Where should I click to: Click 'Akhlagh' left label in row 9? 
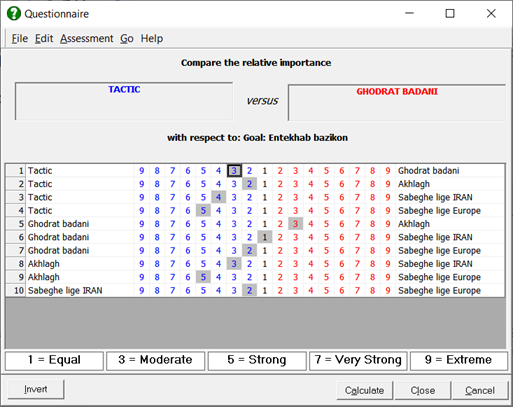click(44, 277)
